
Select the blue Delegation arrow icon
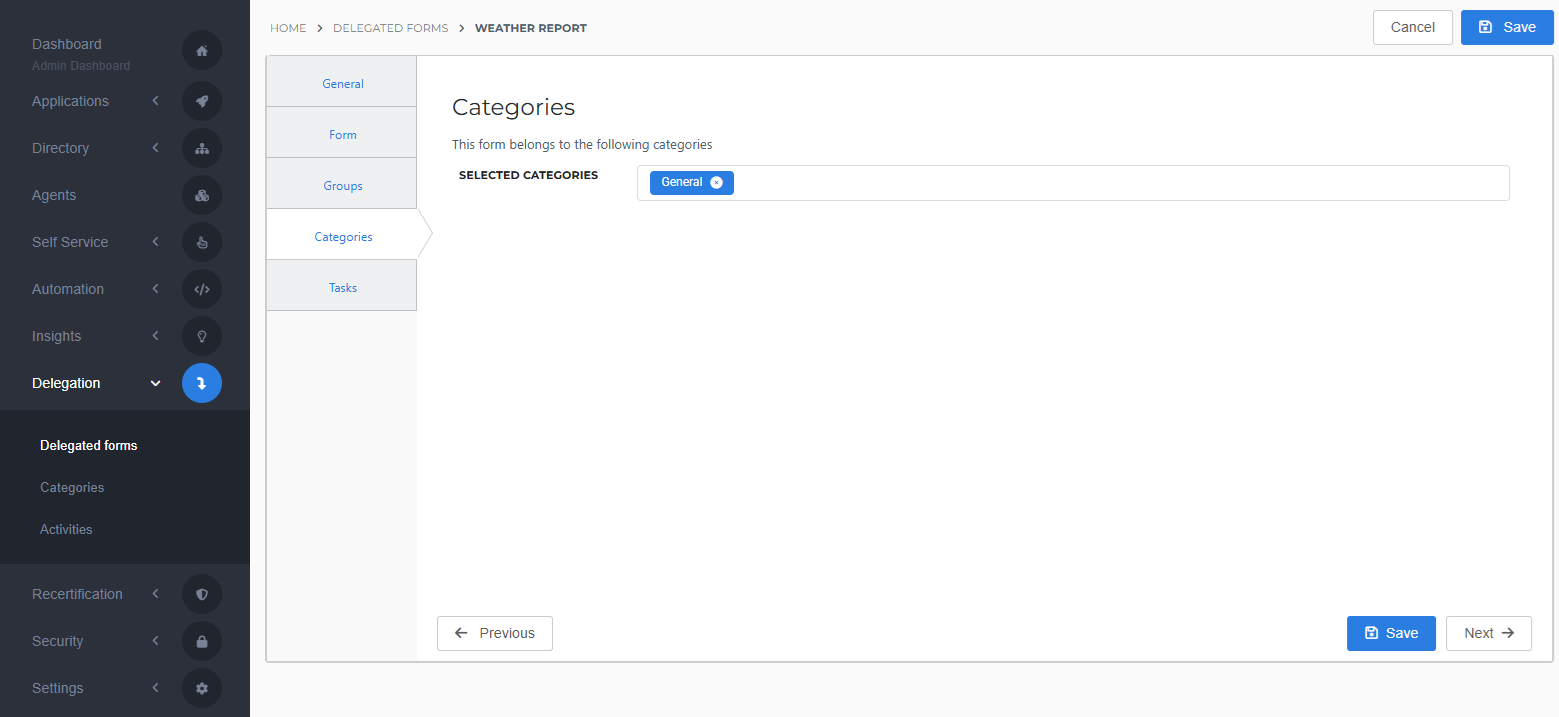[x=201, y=383]
